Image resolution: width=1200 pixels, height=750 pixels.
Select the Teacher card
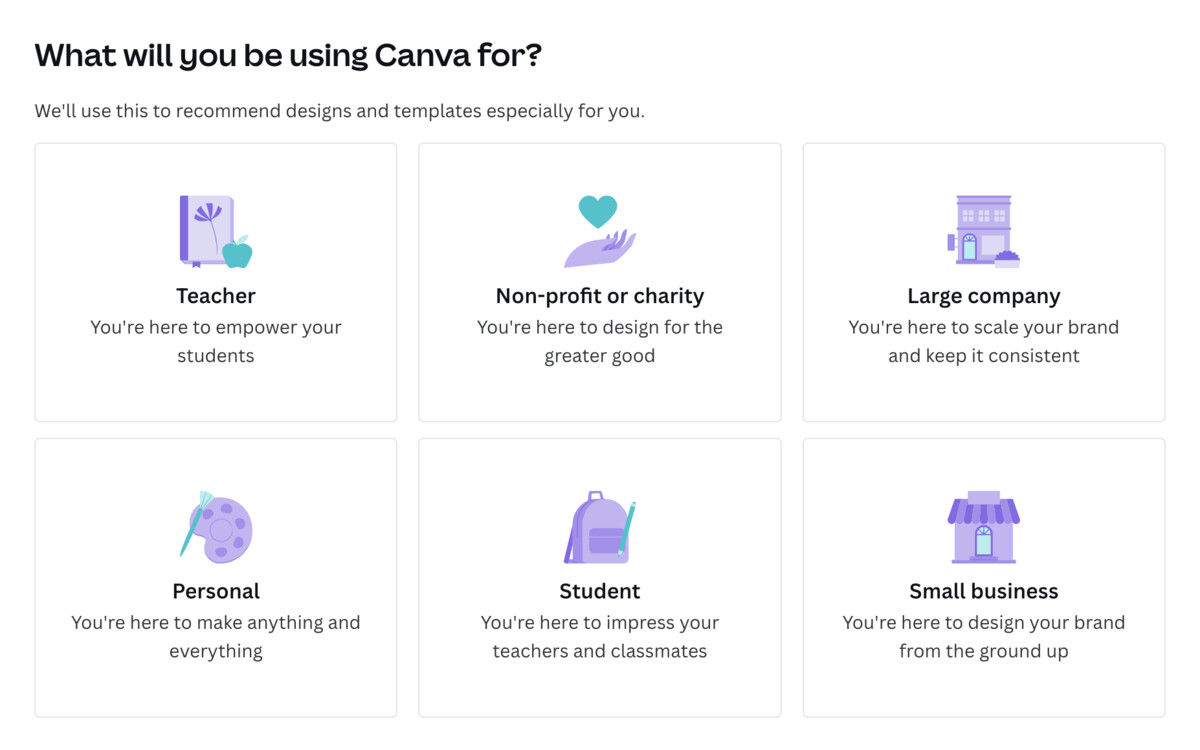215,281
